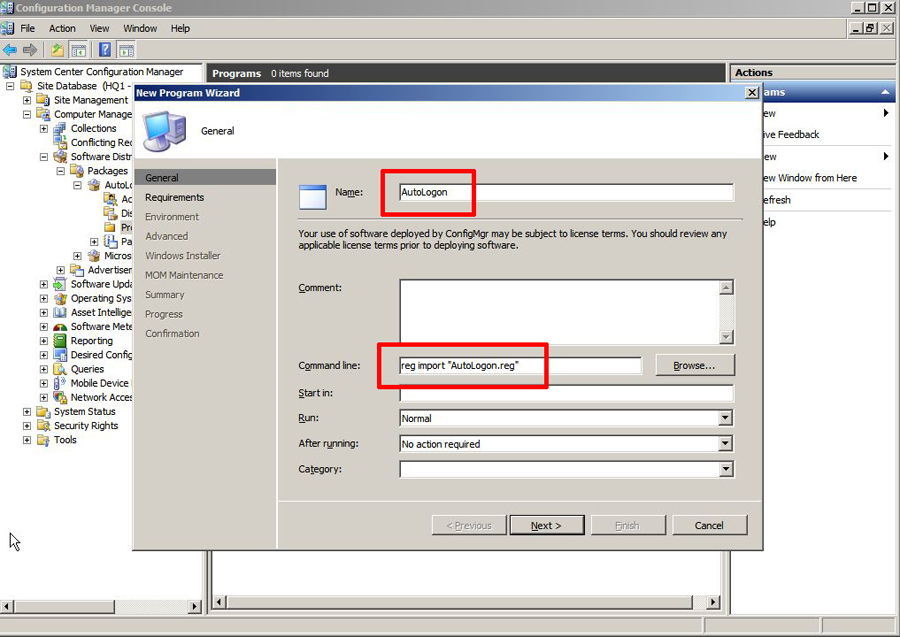
Task: Click the Start in input field
Action: coord(567,393)
